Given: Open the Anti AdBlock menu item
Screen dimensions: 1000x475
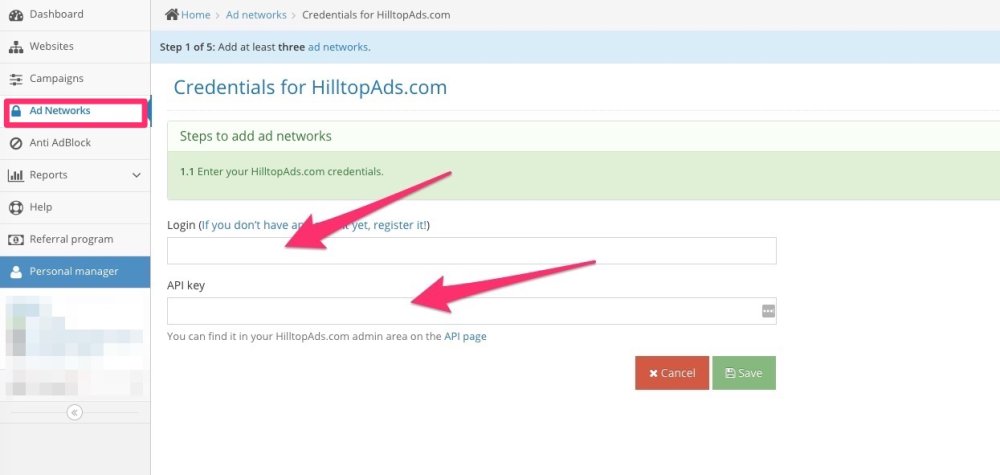Looking at the screenshot, I should coord(75,143).
